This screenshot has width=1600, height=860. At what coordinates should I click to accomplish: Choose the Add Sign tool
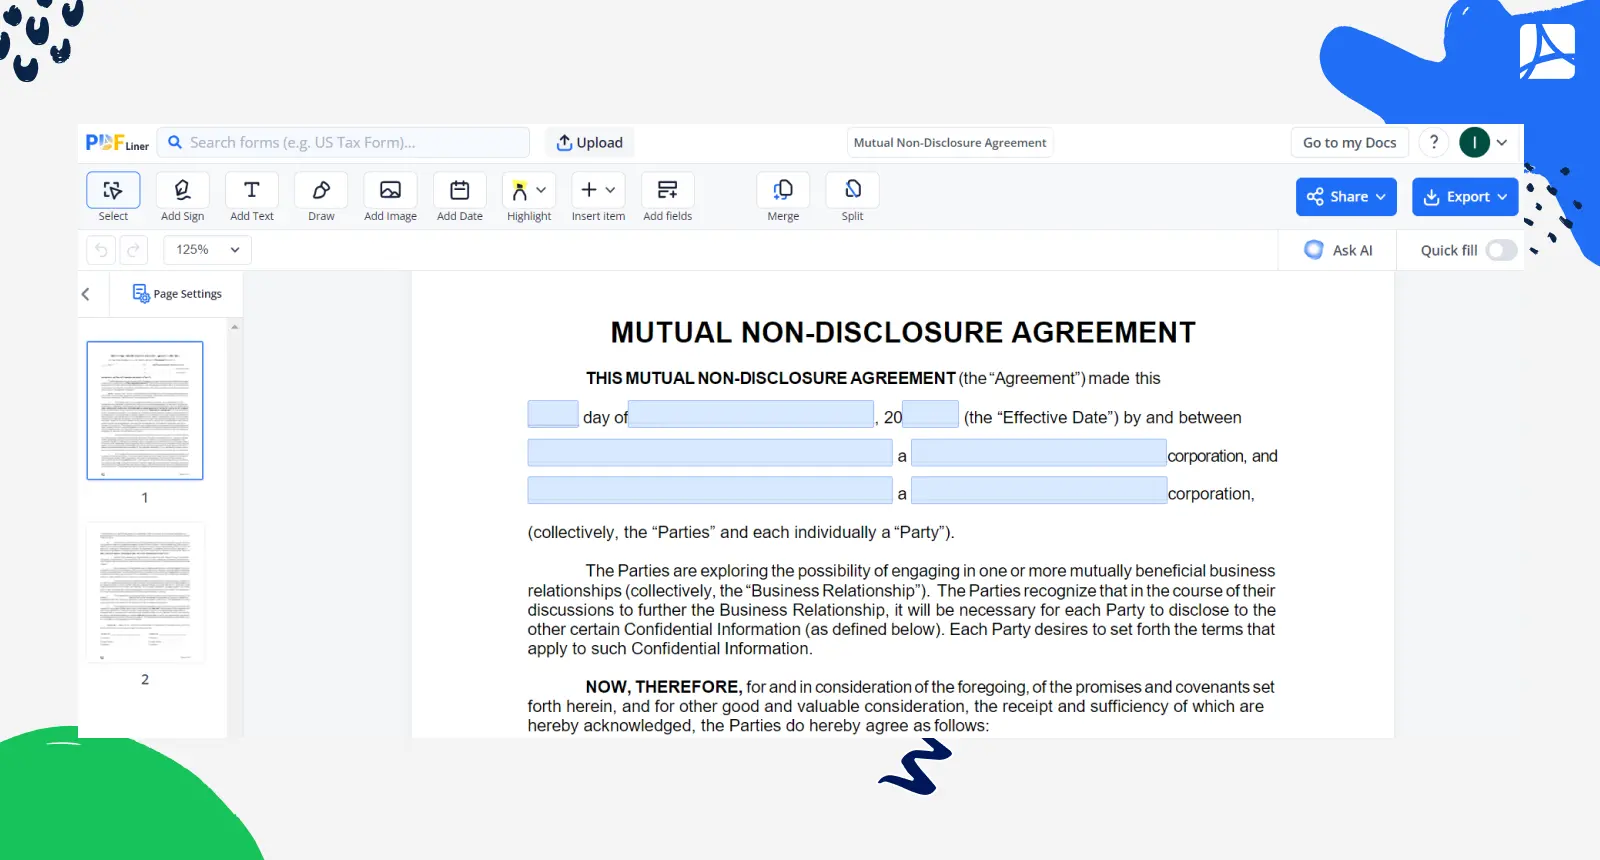[x=182, y=190]
